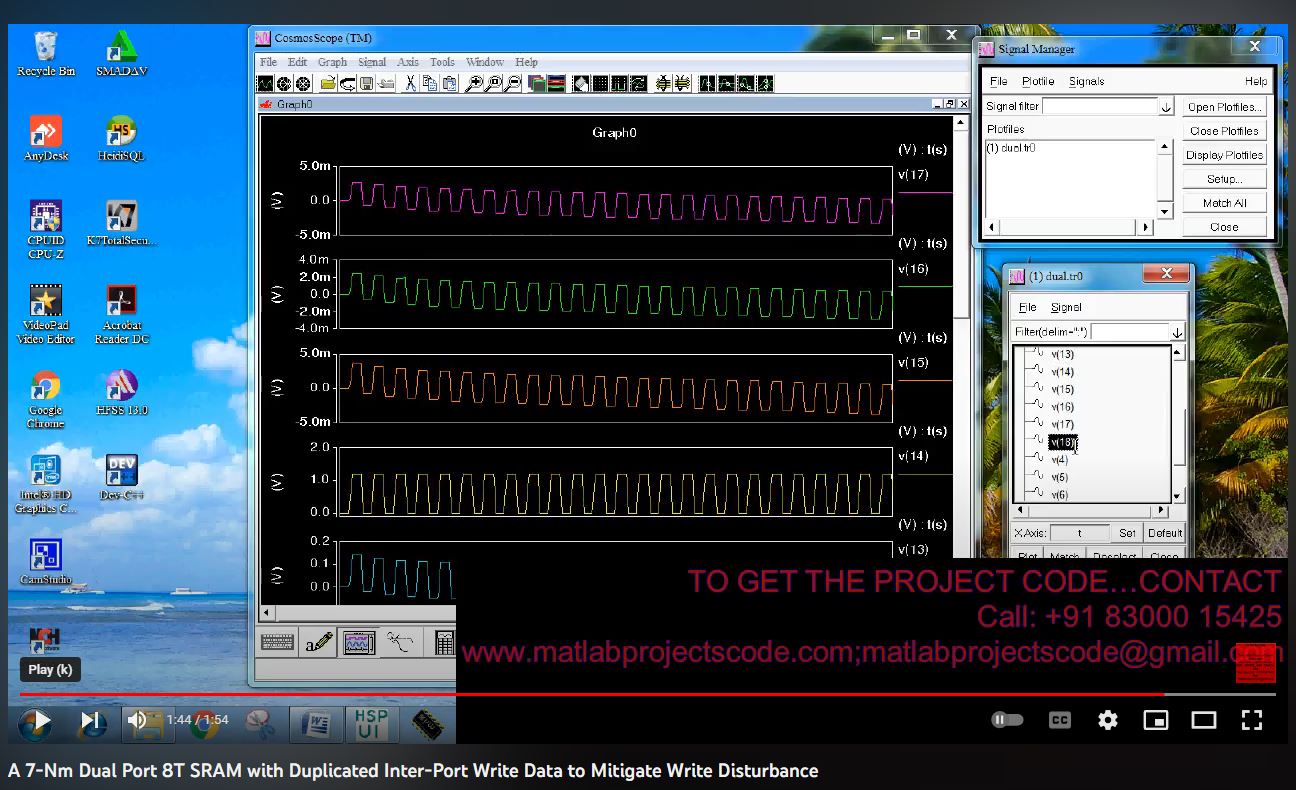This screenshot has height=790, width=1296.
Task: Click the Save floppy disk toolbar icon
Action: pyautogui.click(x=367, y=84)
